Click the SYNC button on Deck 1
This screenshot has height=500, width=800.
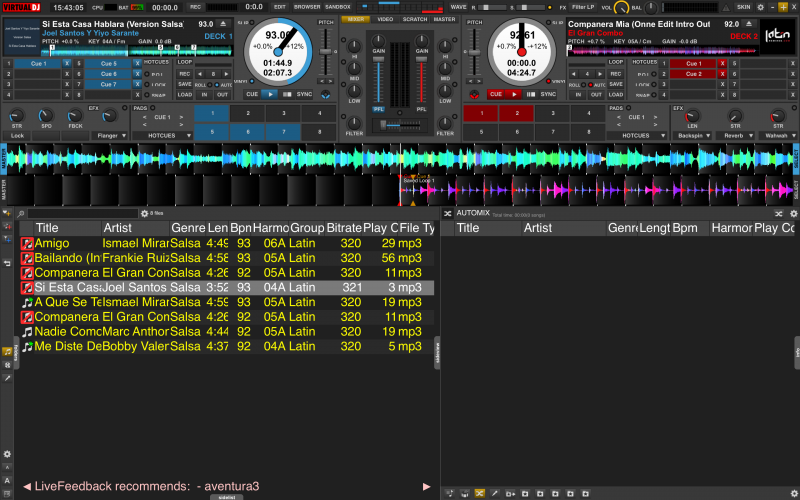305,94
